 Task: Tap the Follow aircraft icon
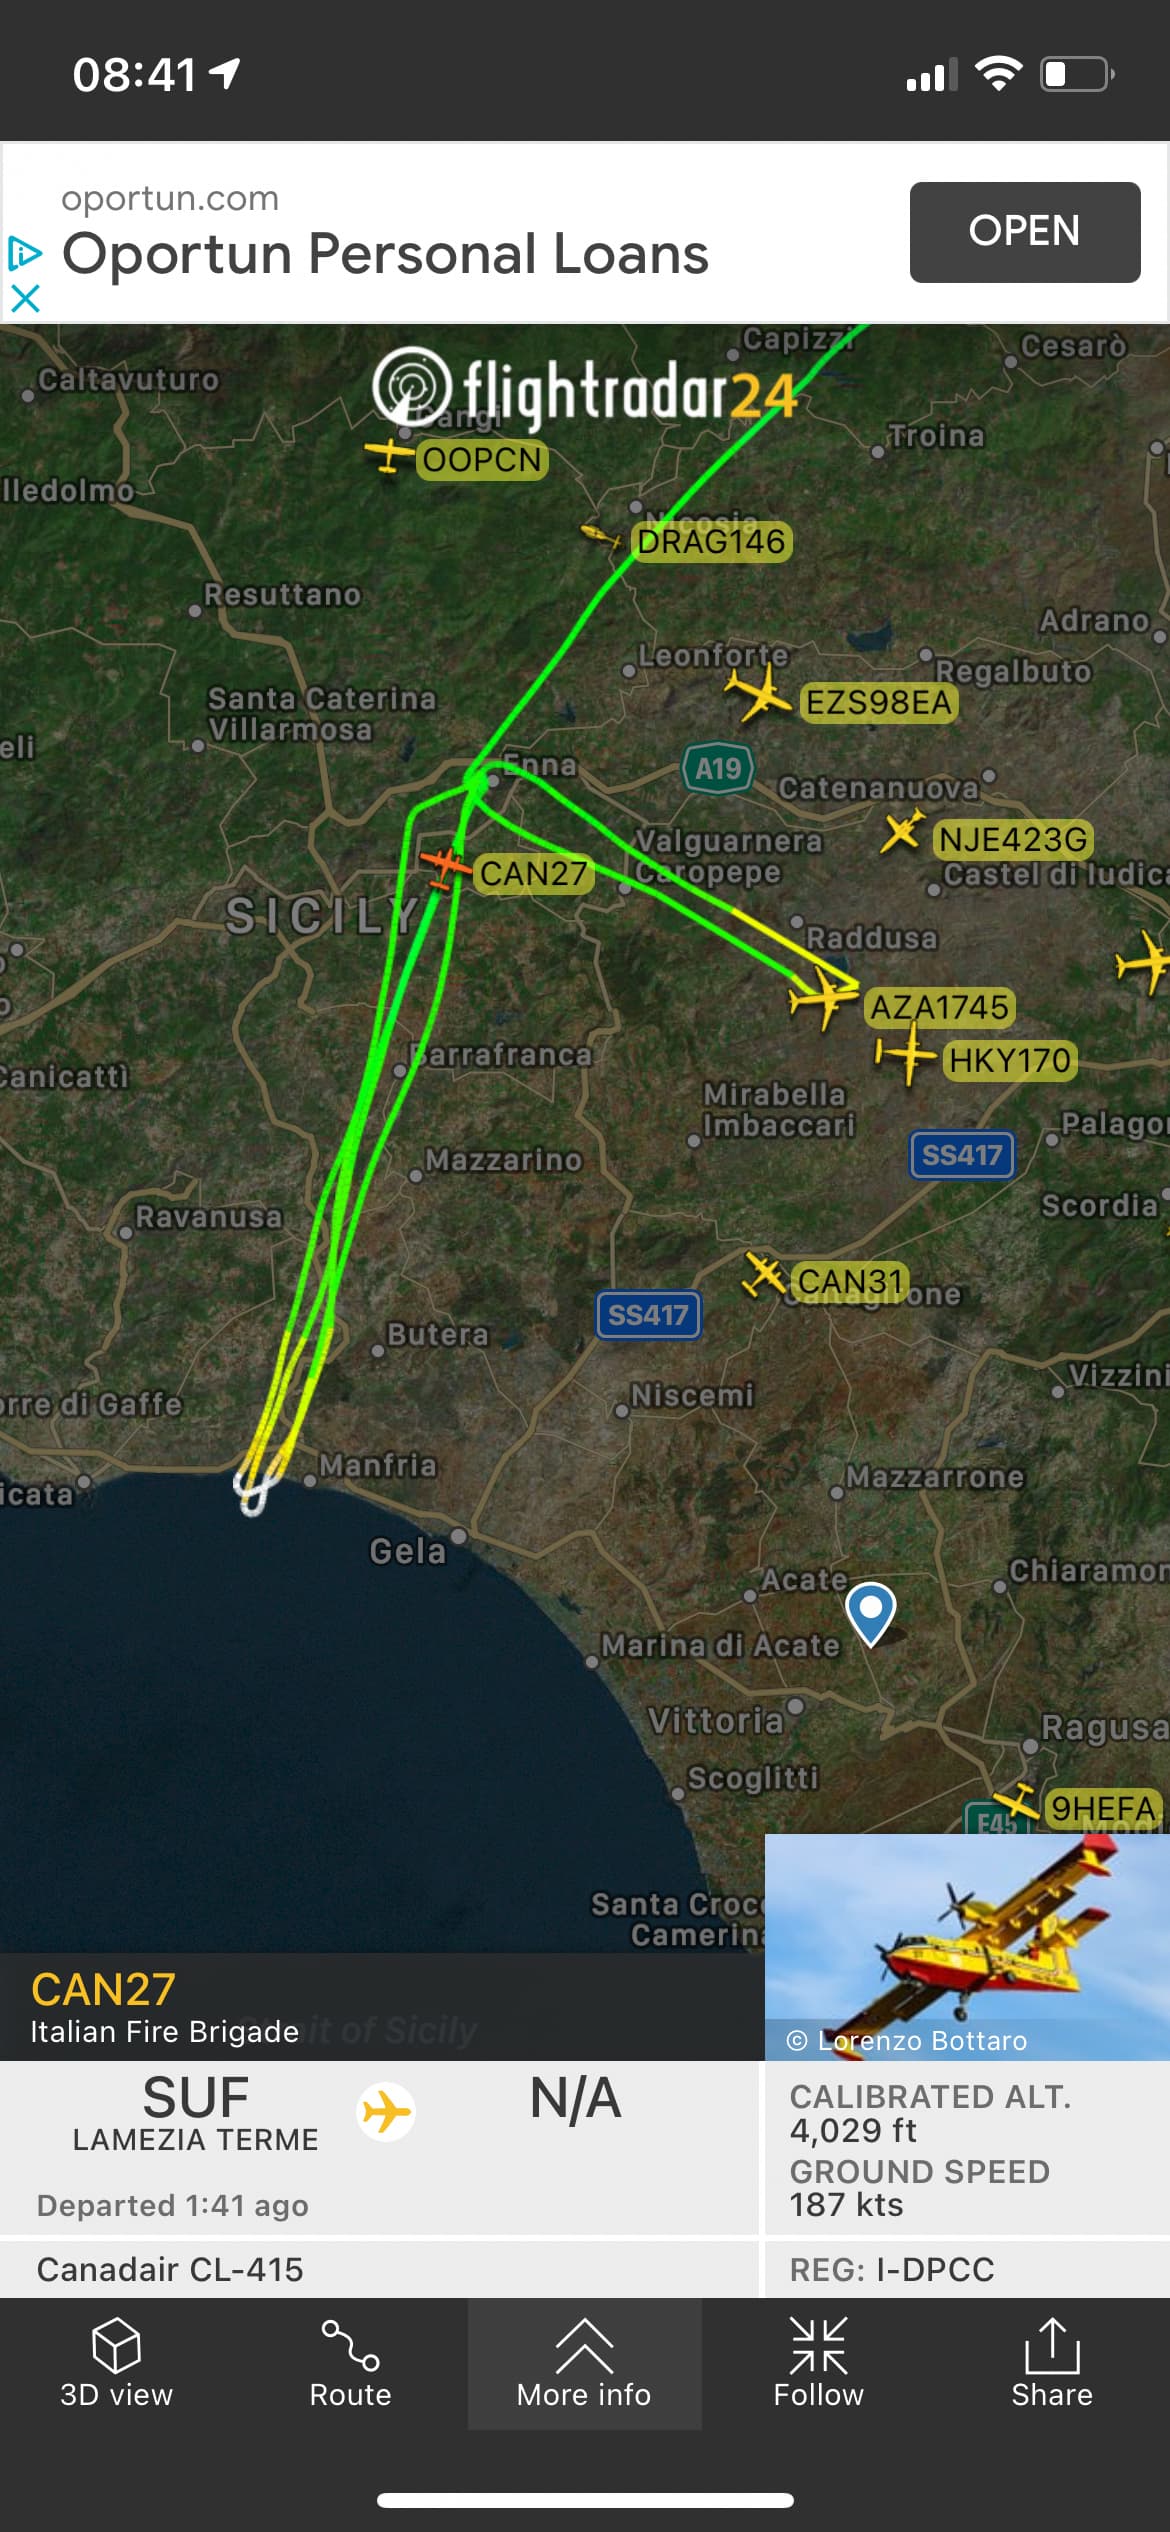pos(818,2363)
